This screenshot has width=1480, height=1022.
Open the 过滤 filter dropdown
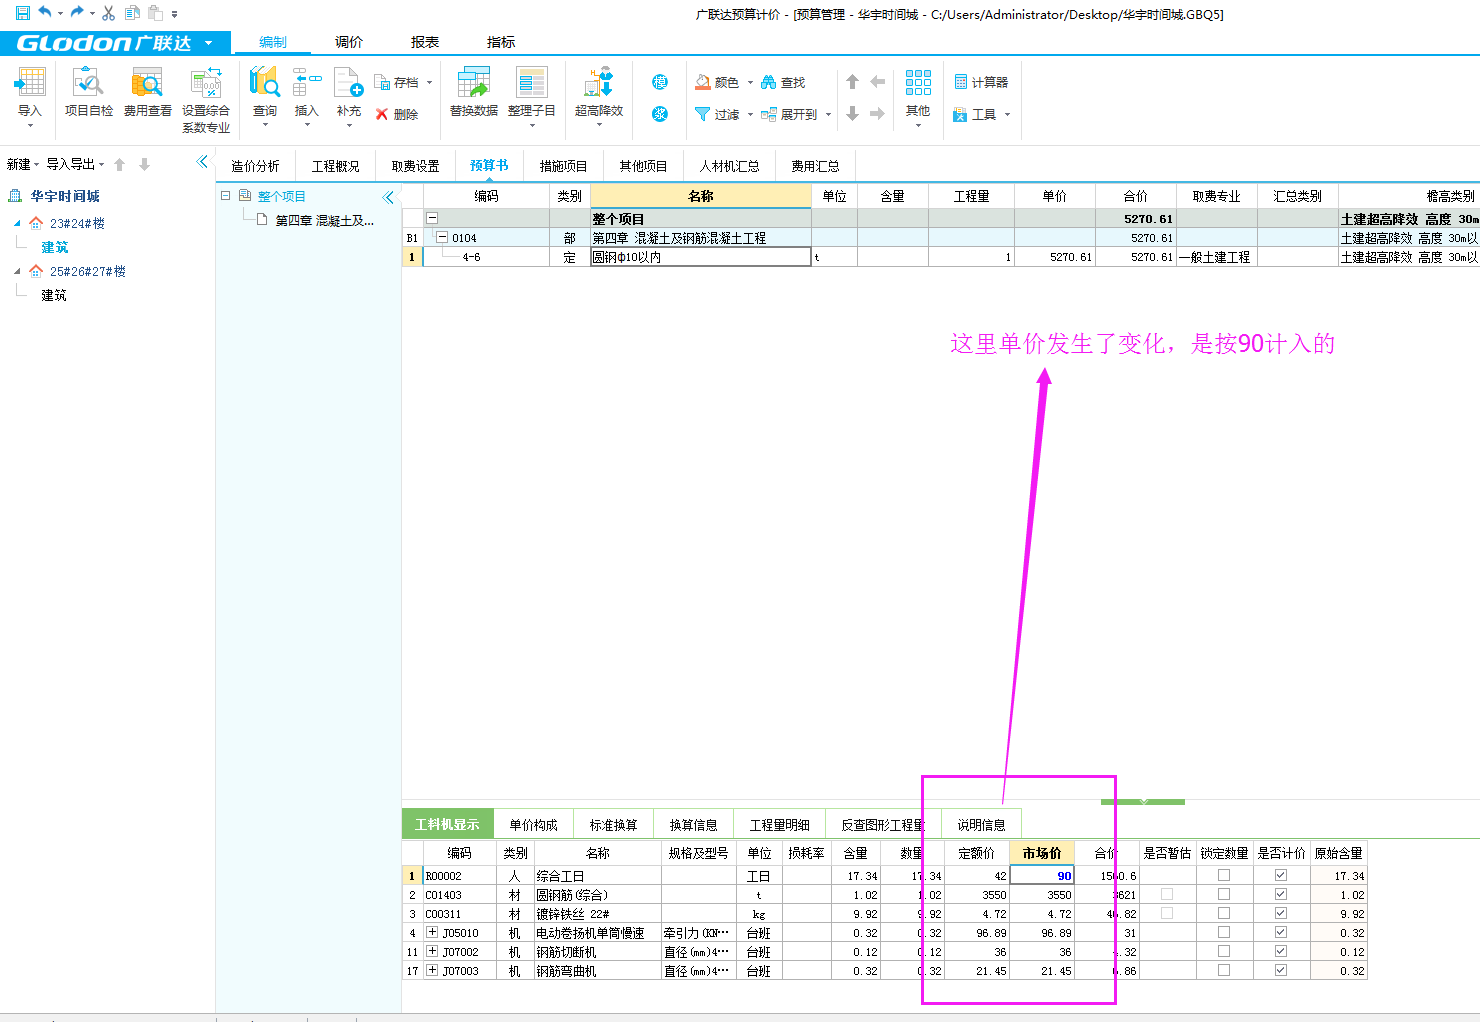point(750,114)
